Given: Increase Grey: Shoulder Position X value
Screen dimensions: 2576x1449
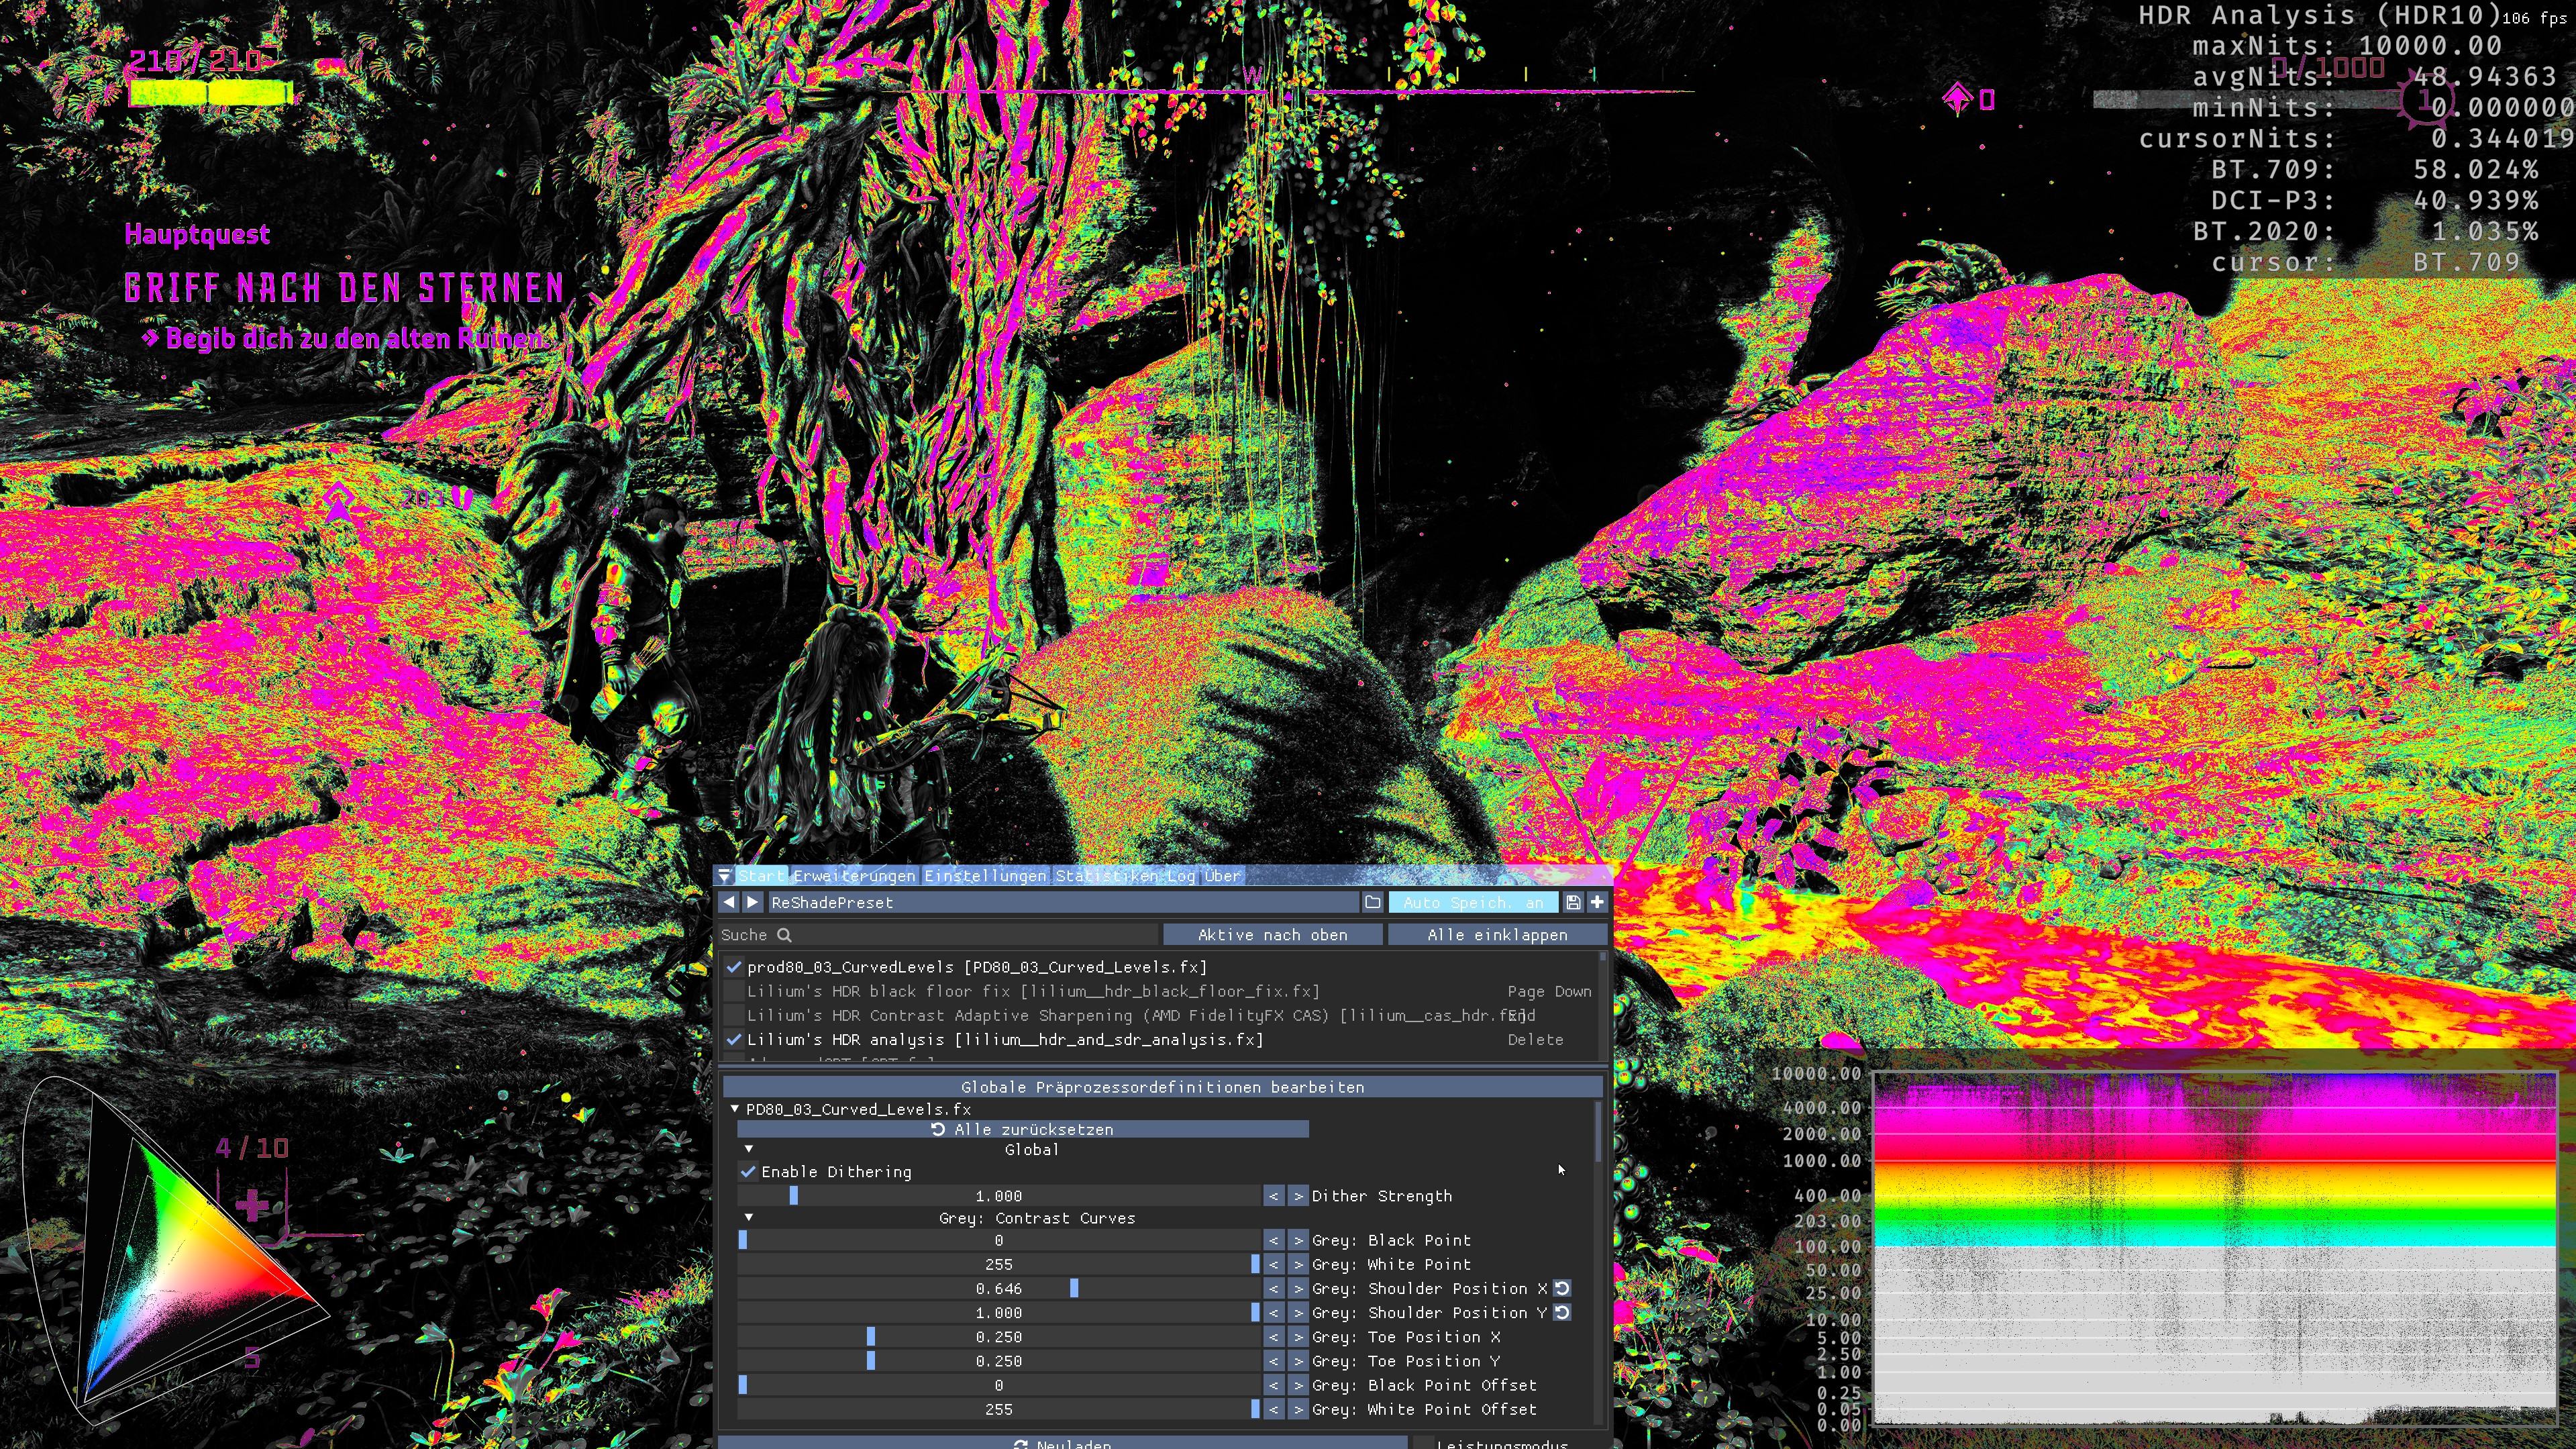Looking at the screenshot, I should point(1297,1289).
